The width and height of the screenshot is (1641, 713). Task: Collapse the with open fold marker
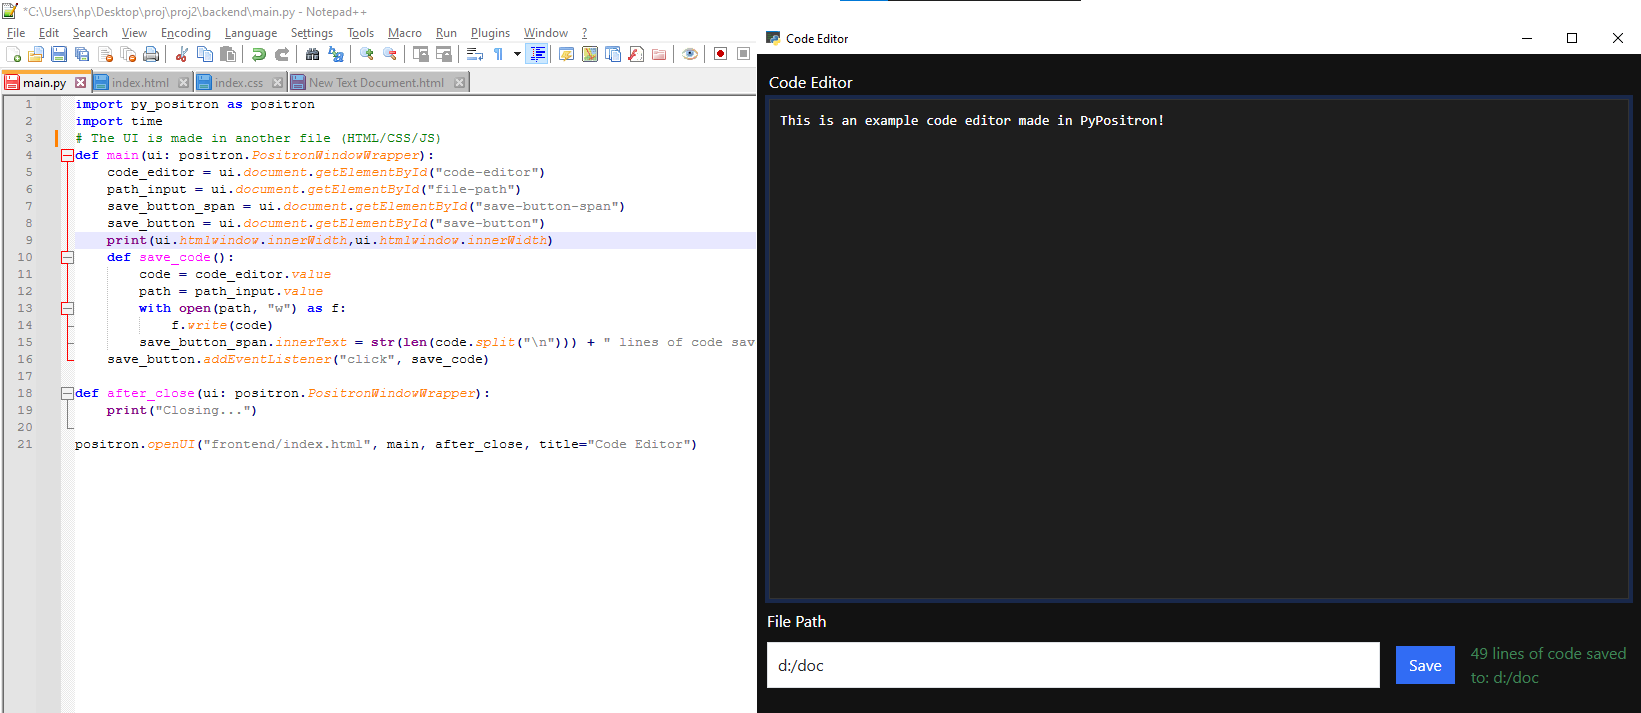67,308
